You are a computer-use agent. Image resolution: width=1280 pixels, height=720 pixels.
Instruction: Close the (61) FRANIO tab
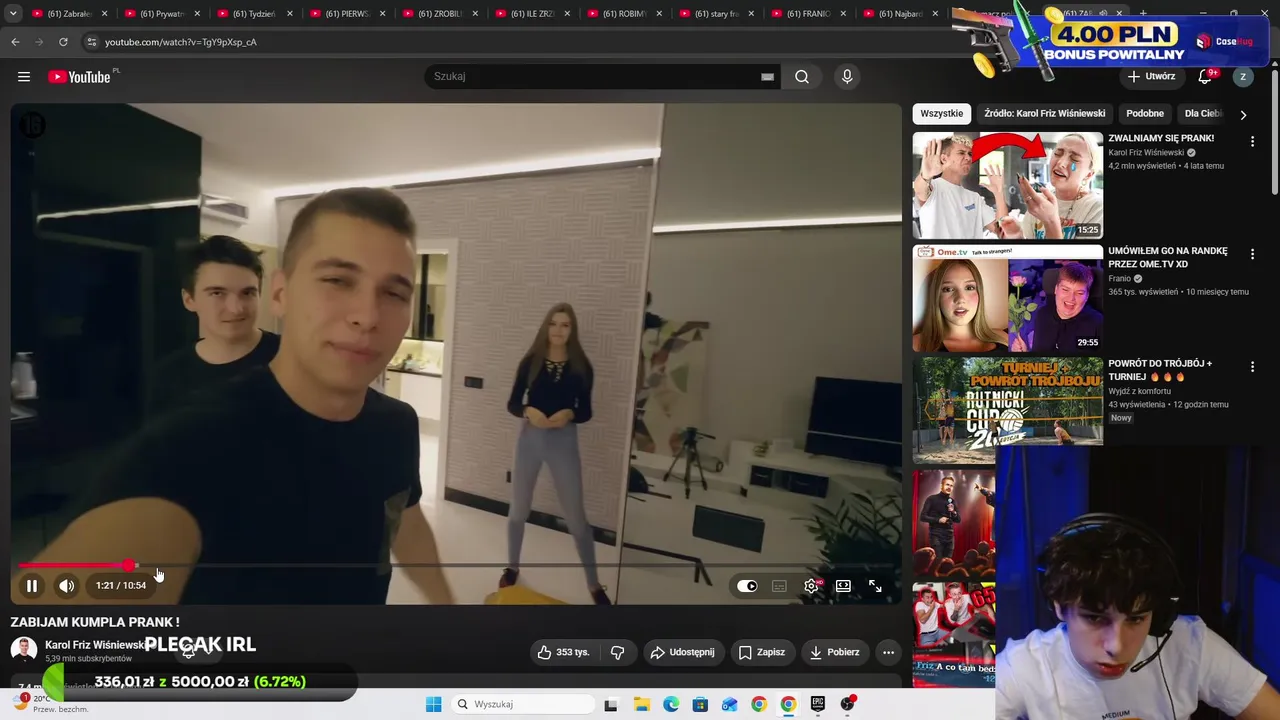pos(843,14)
